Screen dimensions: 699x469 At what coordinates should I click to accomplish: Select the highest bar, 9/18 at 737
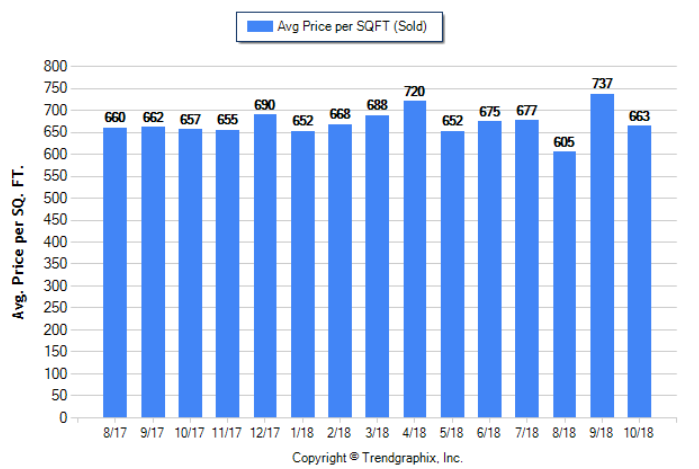point(602,255)
